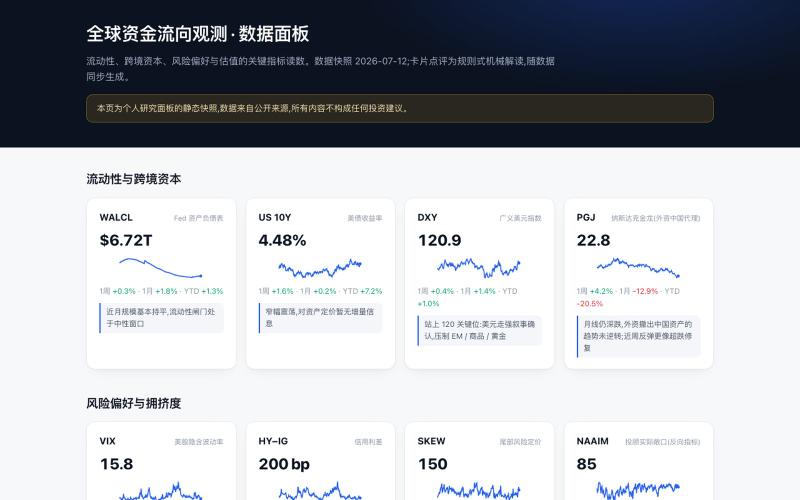Click the WALCL ticker label
Screen dimensions: 800x500
pos(116,217)
